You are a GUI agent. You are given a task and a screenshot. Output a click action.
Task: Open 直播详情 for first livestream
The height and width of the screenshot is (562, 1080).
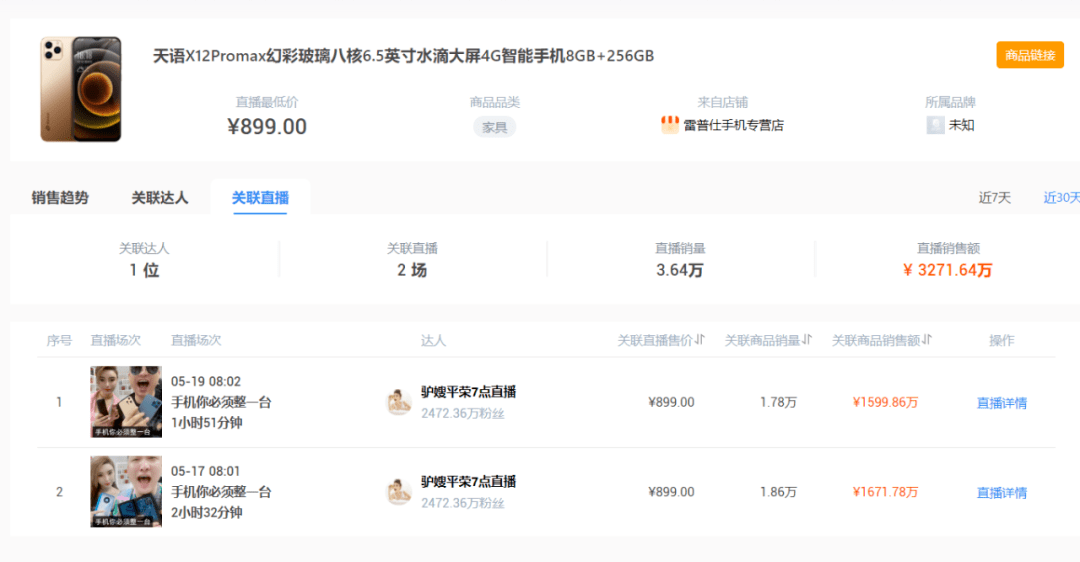[x=1001, y=403]
